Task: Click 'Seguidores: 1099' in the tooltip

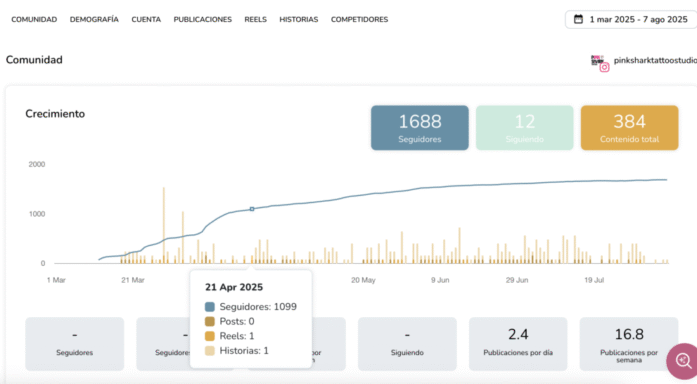Action: click(x=258, y=307)
